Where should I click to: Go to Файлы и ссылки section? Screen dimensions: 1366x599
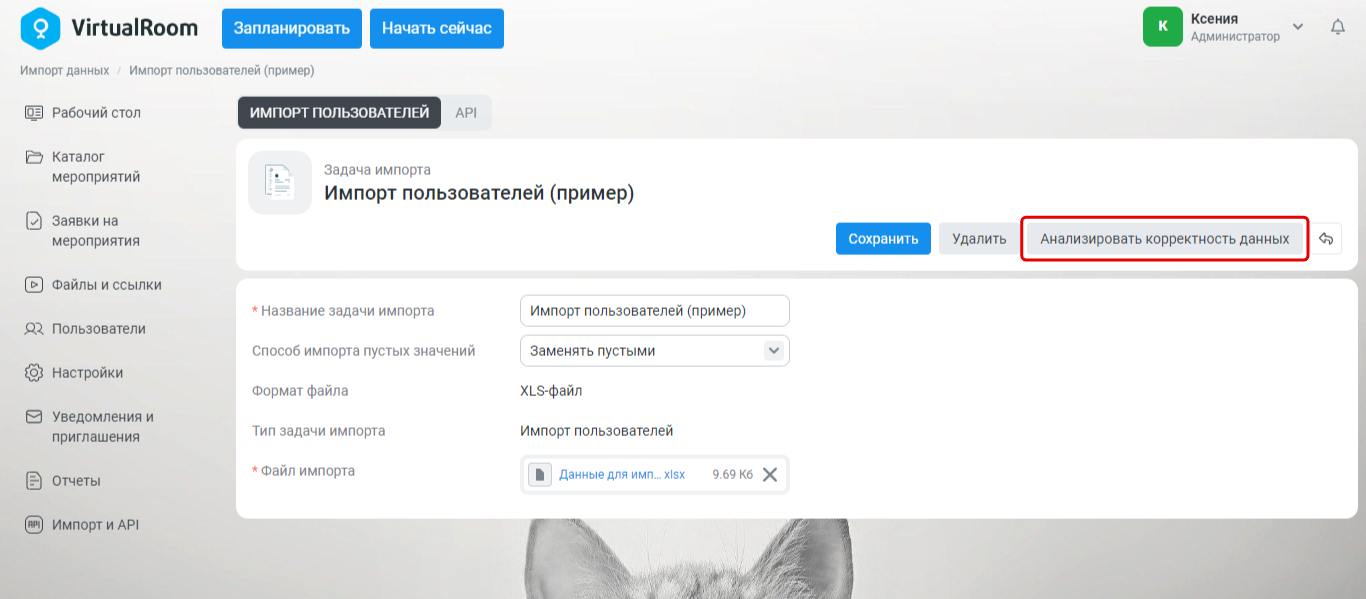(x=93, y=285)
